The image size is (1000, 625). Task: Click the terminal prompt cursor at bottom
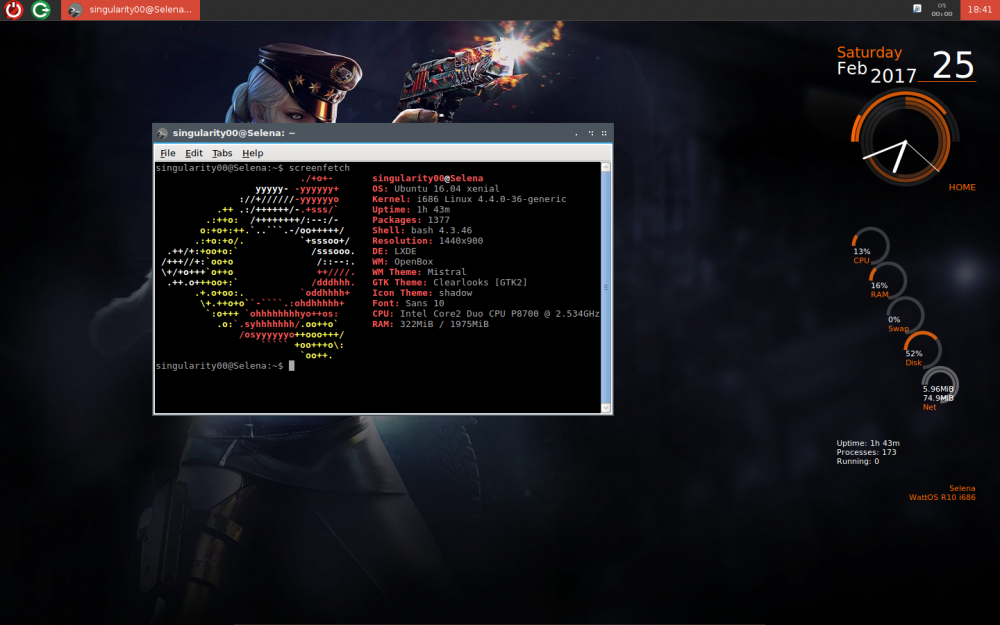(291, 365)
